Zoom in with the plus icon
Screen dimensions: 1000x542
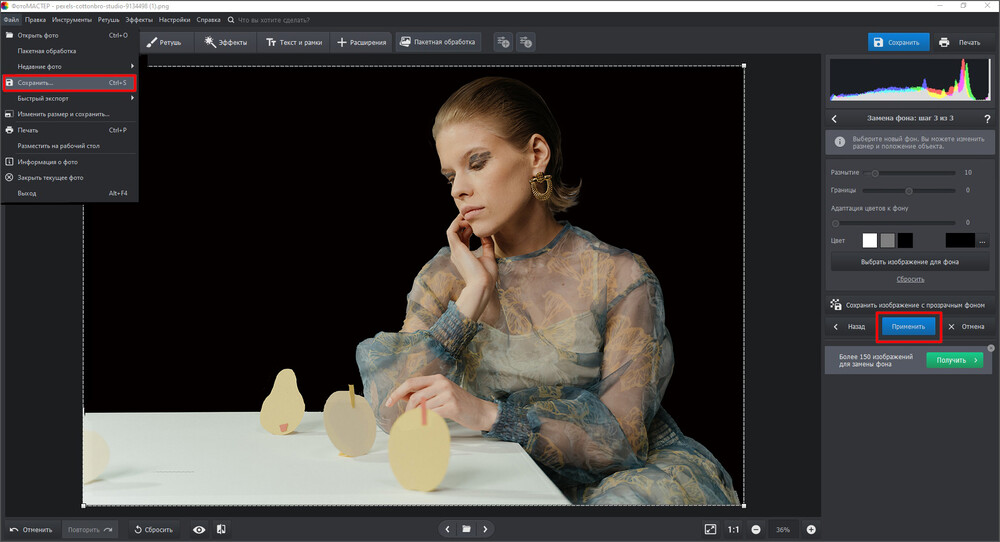pyautogui.click(x=811, y=529)
